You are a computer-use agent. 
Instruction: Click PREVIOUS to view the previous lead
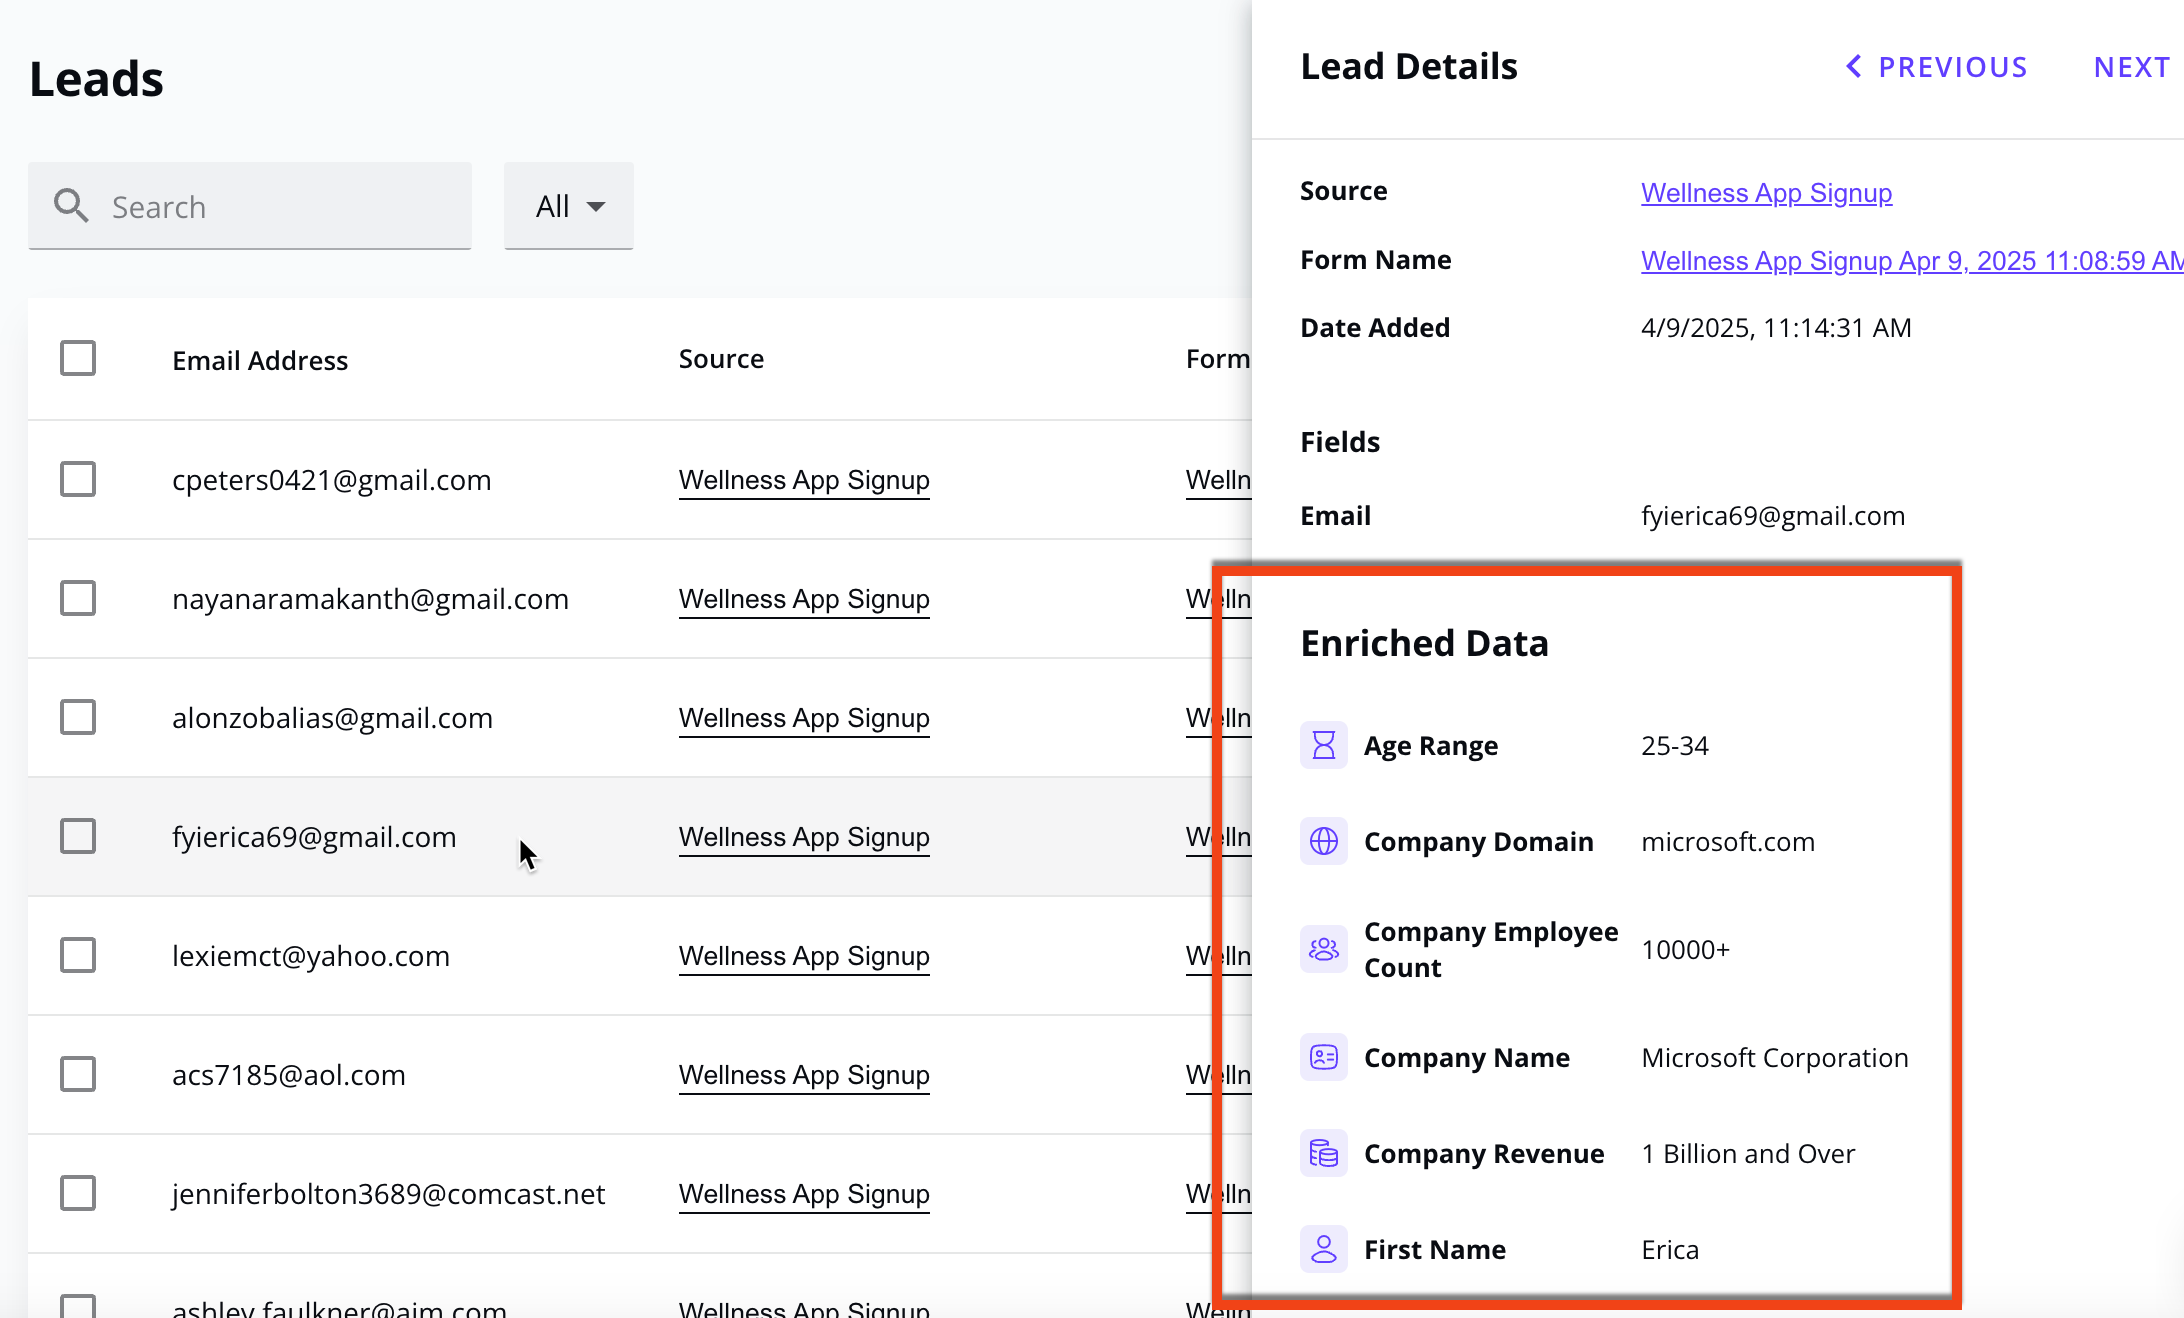1952,66
